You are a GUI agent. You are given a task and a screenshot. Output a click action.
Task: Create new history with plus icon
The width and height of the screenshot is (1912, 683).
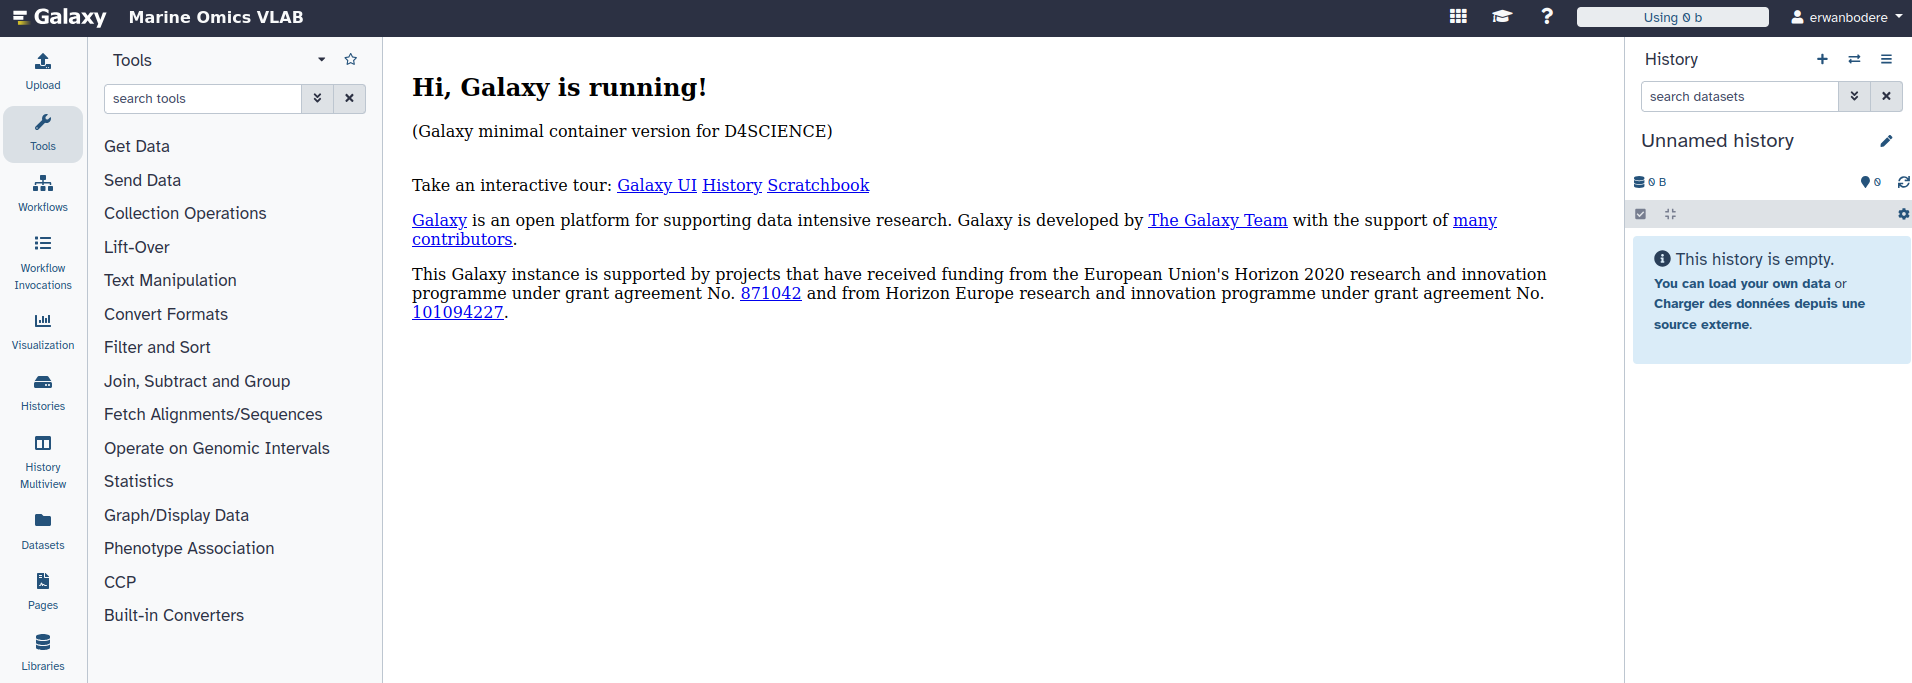pos(1822,59)
